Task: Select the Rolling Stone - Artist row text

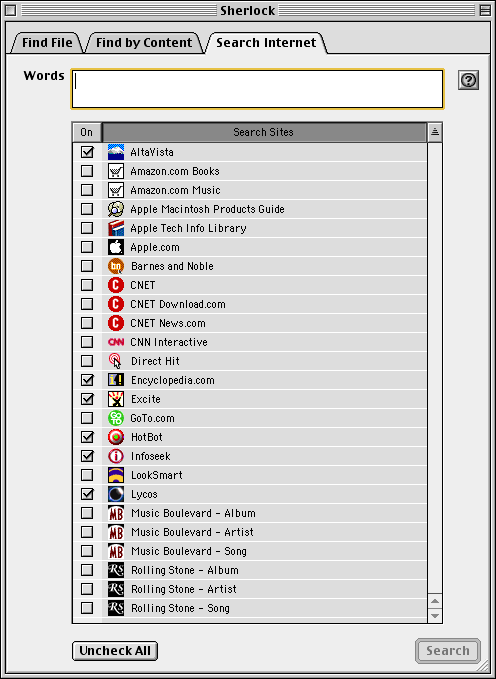Action: click(184, 589)
